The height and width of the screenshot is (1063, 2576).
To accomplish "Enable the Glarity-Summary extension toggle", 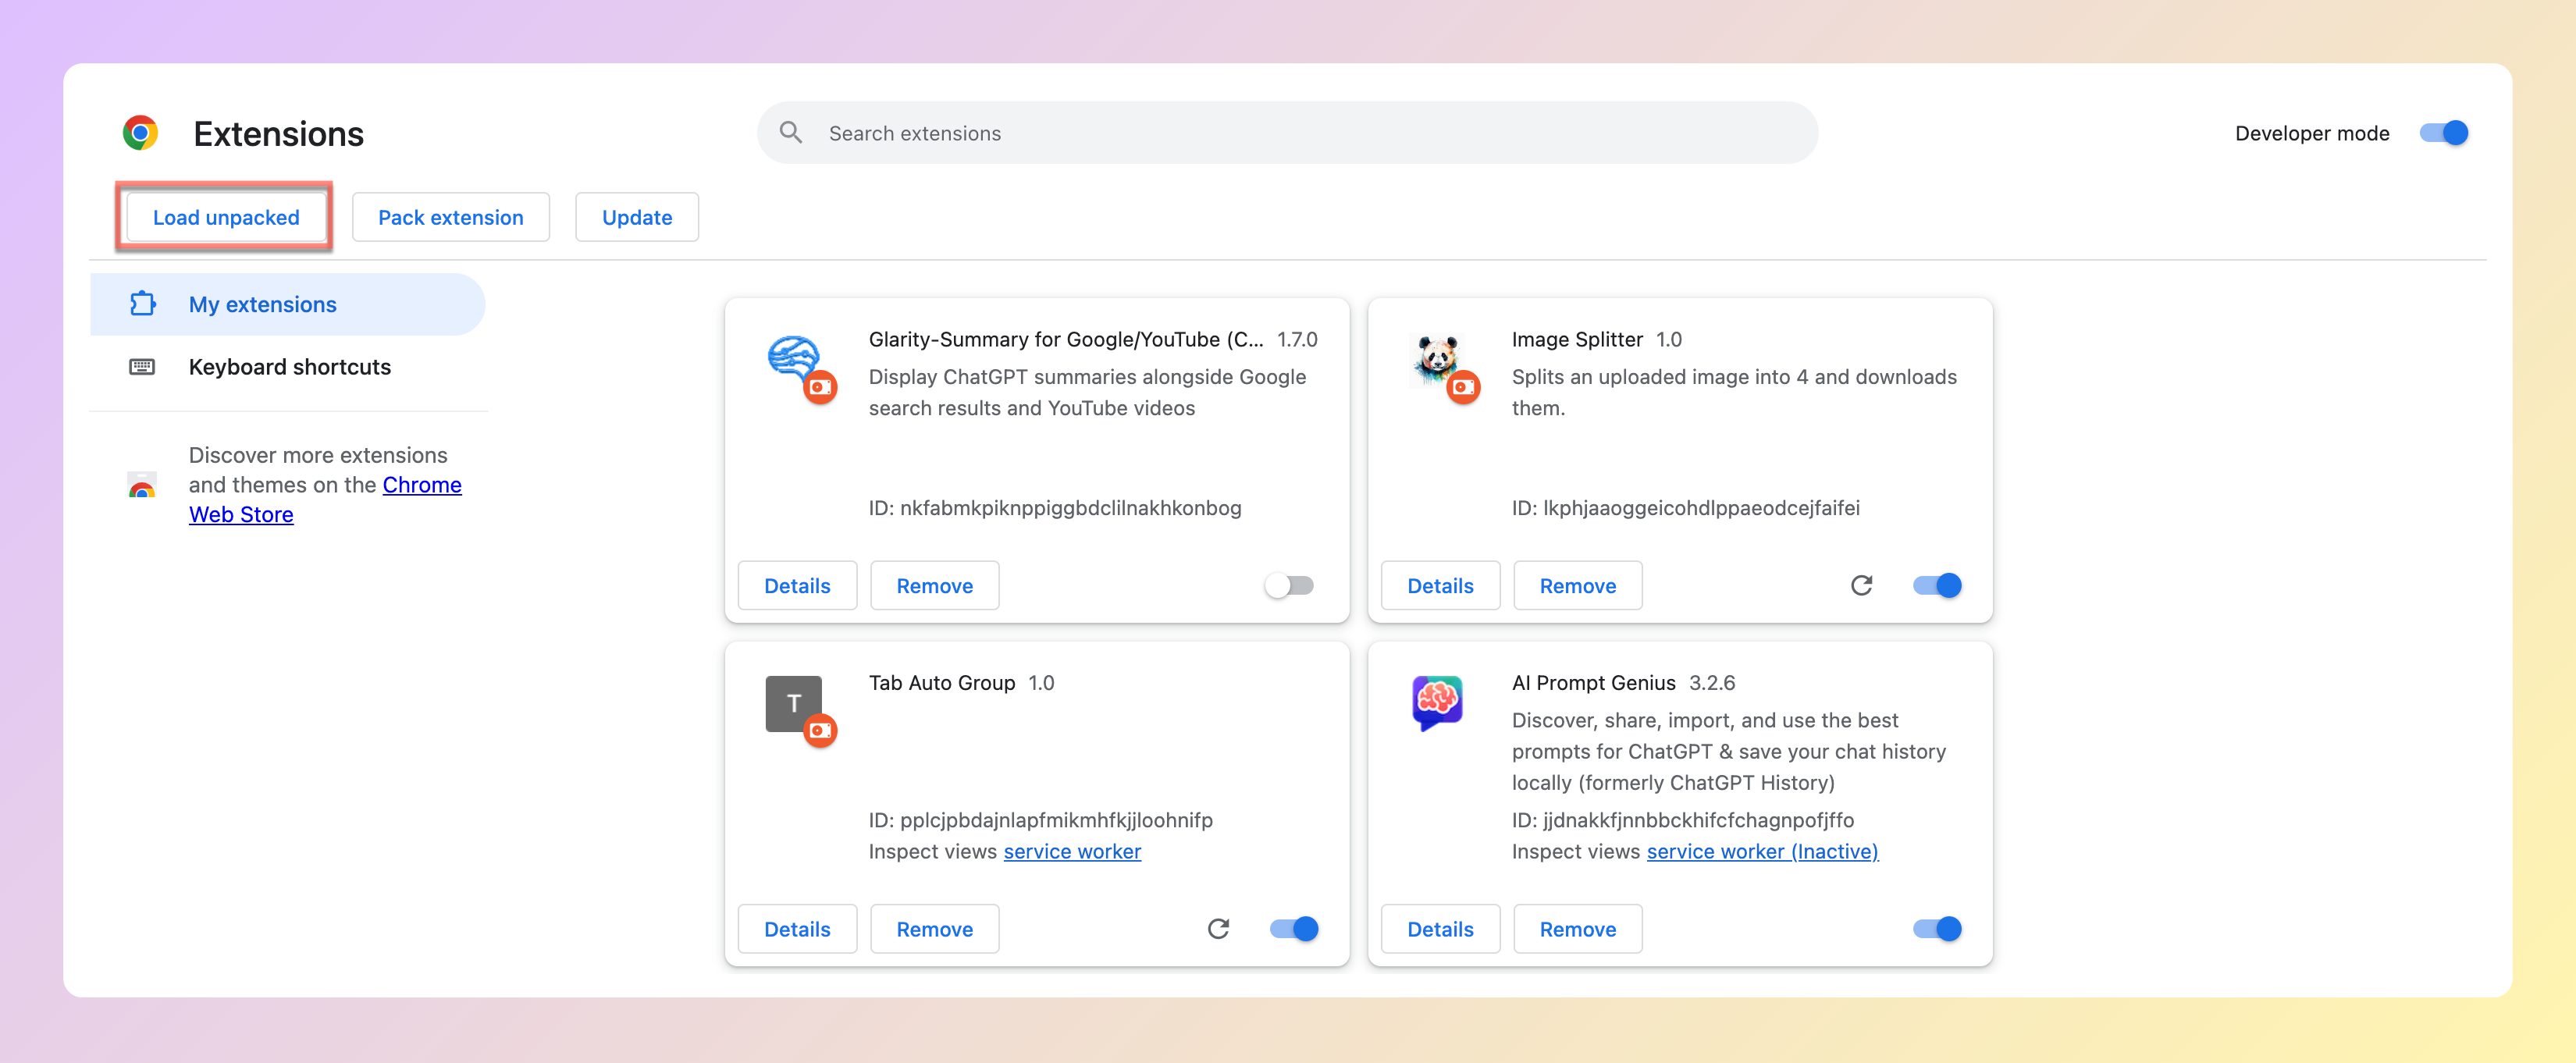I will tap(1290, 586).
